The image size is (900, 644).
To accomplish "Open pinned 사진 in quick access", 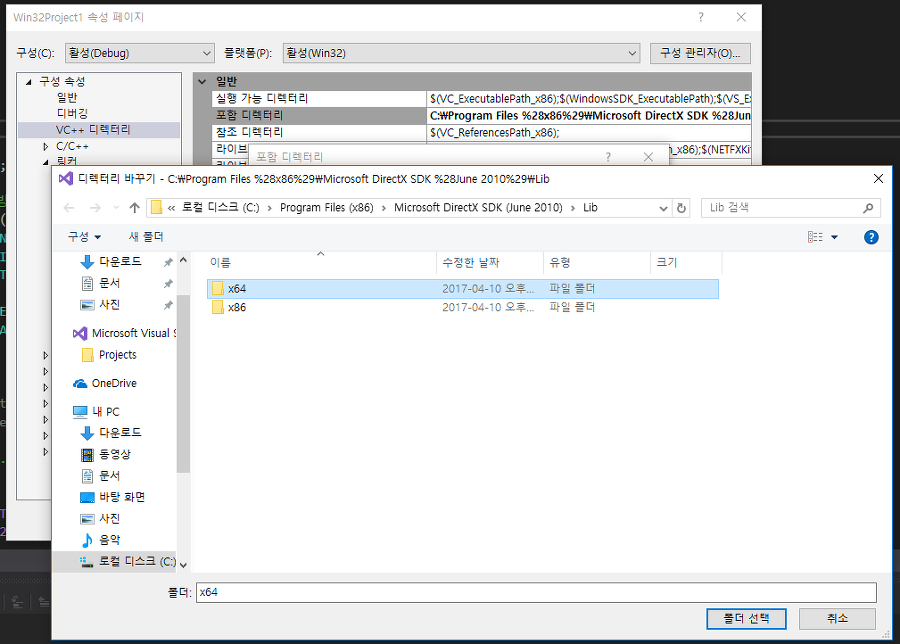I will pyautogui.click(x=109, y=304).
